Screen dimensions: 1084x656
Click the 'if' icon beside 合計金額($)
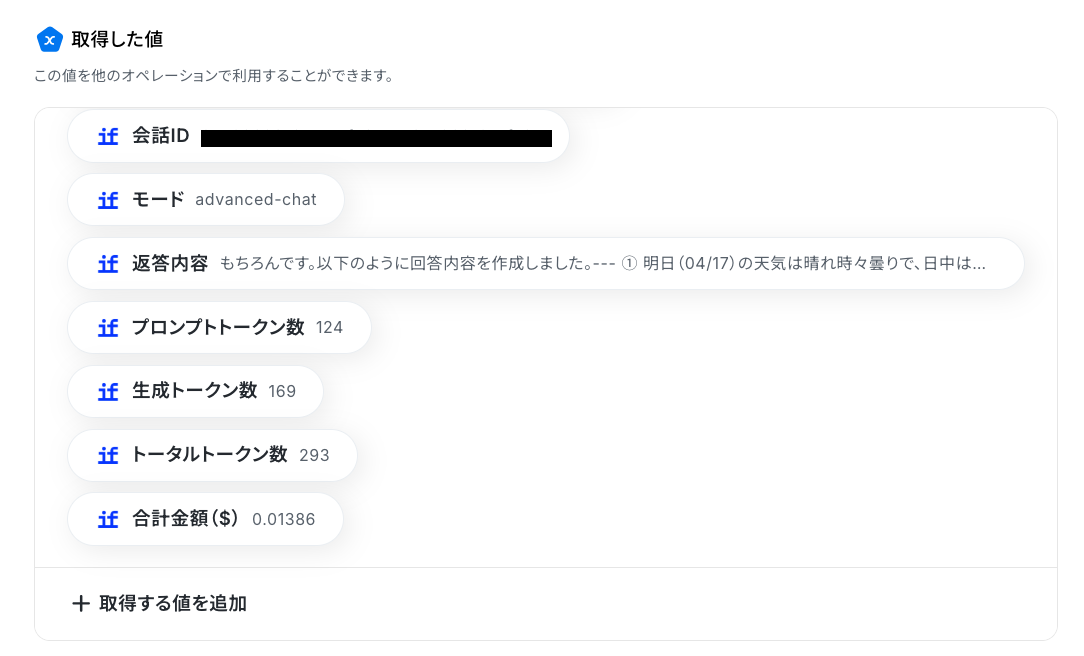[108, 520]
